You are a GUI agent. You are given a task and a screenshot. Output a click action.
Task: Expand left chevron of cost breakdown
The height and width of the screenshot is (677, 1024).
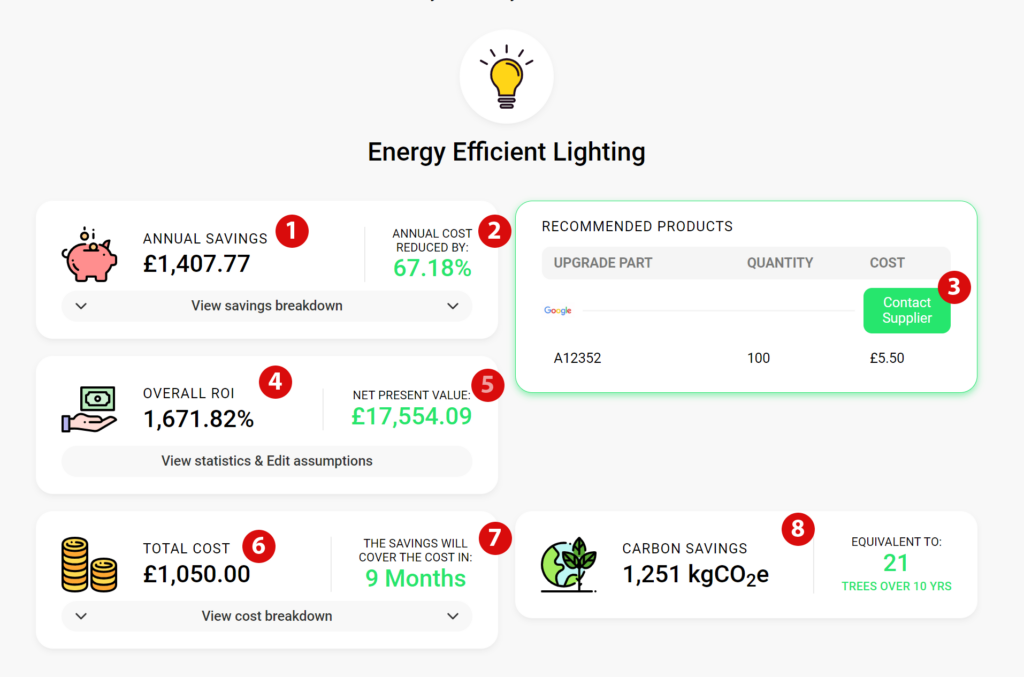pos(81,616)
